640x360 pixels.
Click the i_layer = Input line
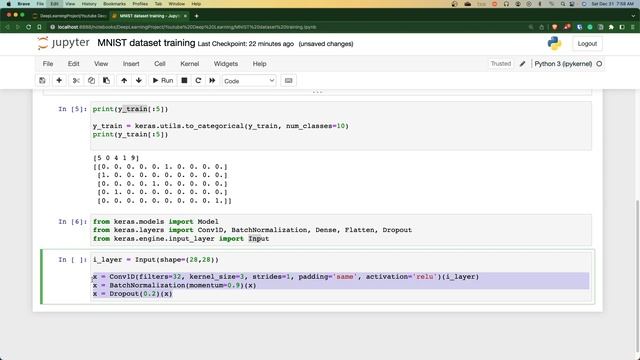coord(156,260)
